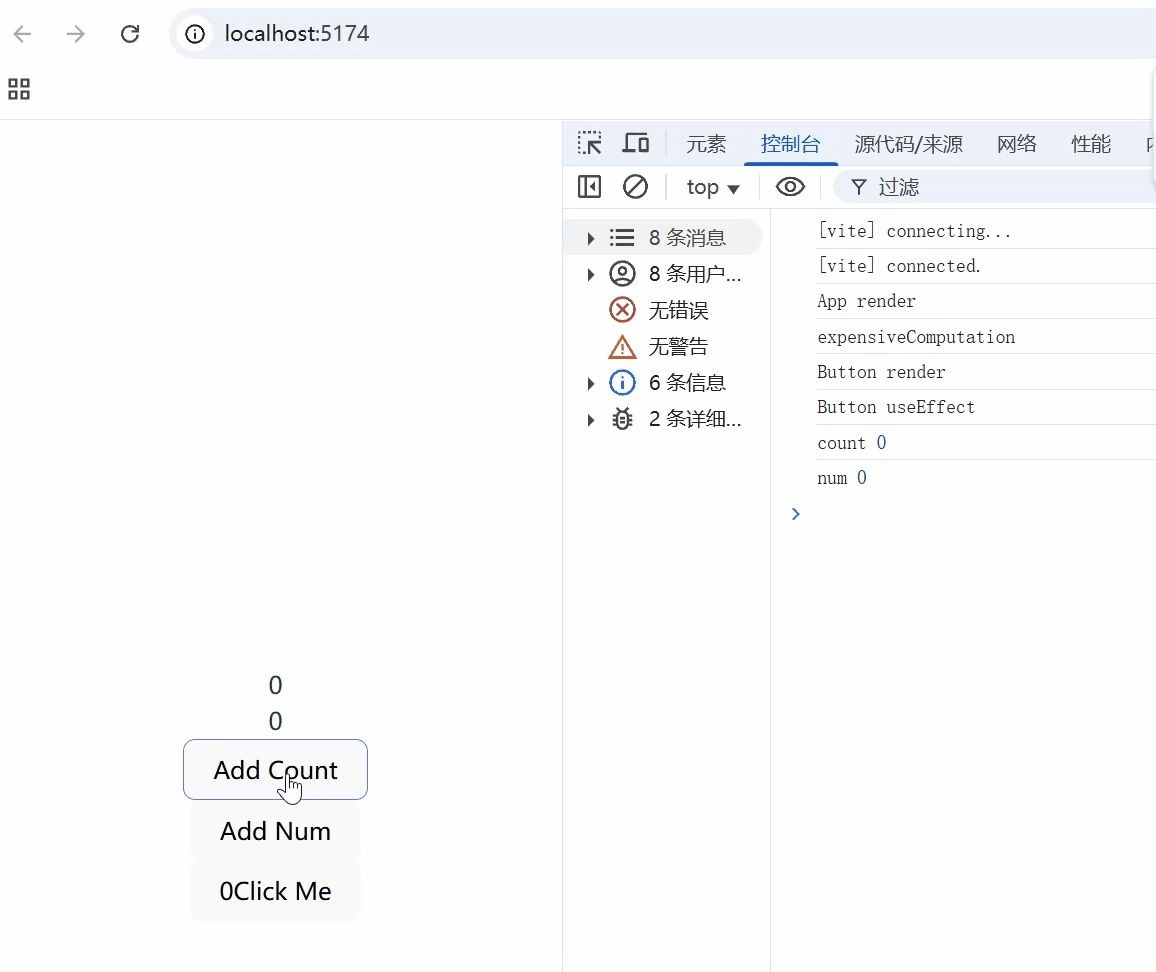Select the 无错误 filter row
This screenshot has height=972, width=1156.
point(662,310)
